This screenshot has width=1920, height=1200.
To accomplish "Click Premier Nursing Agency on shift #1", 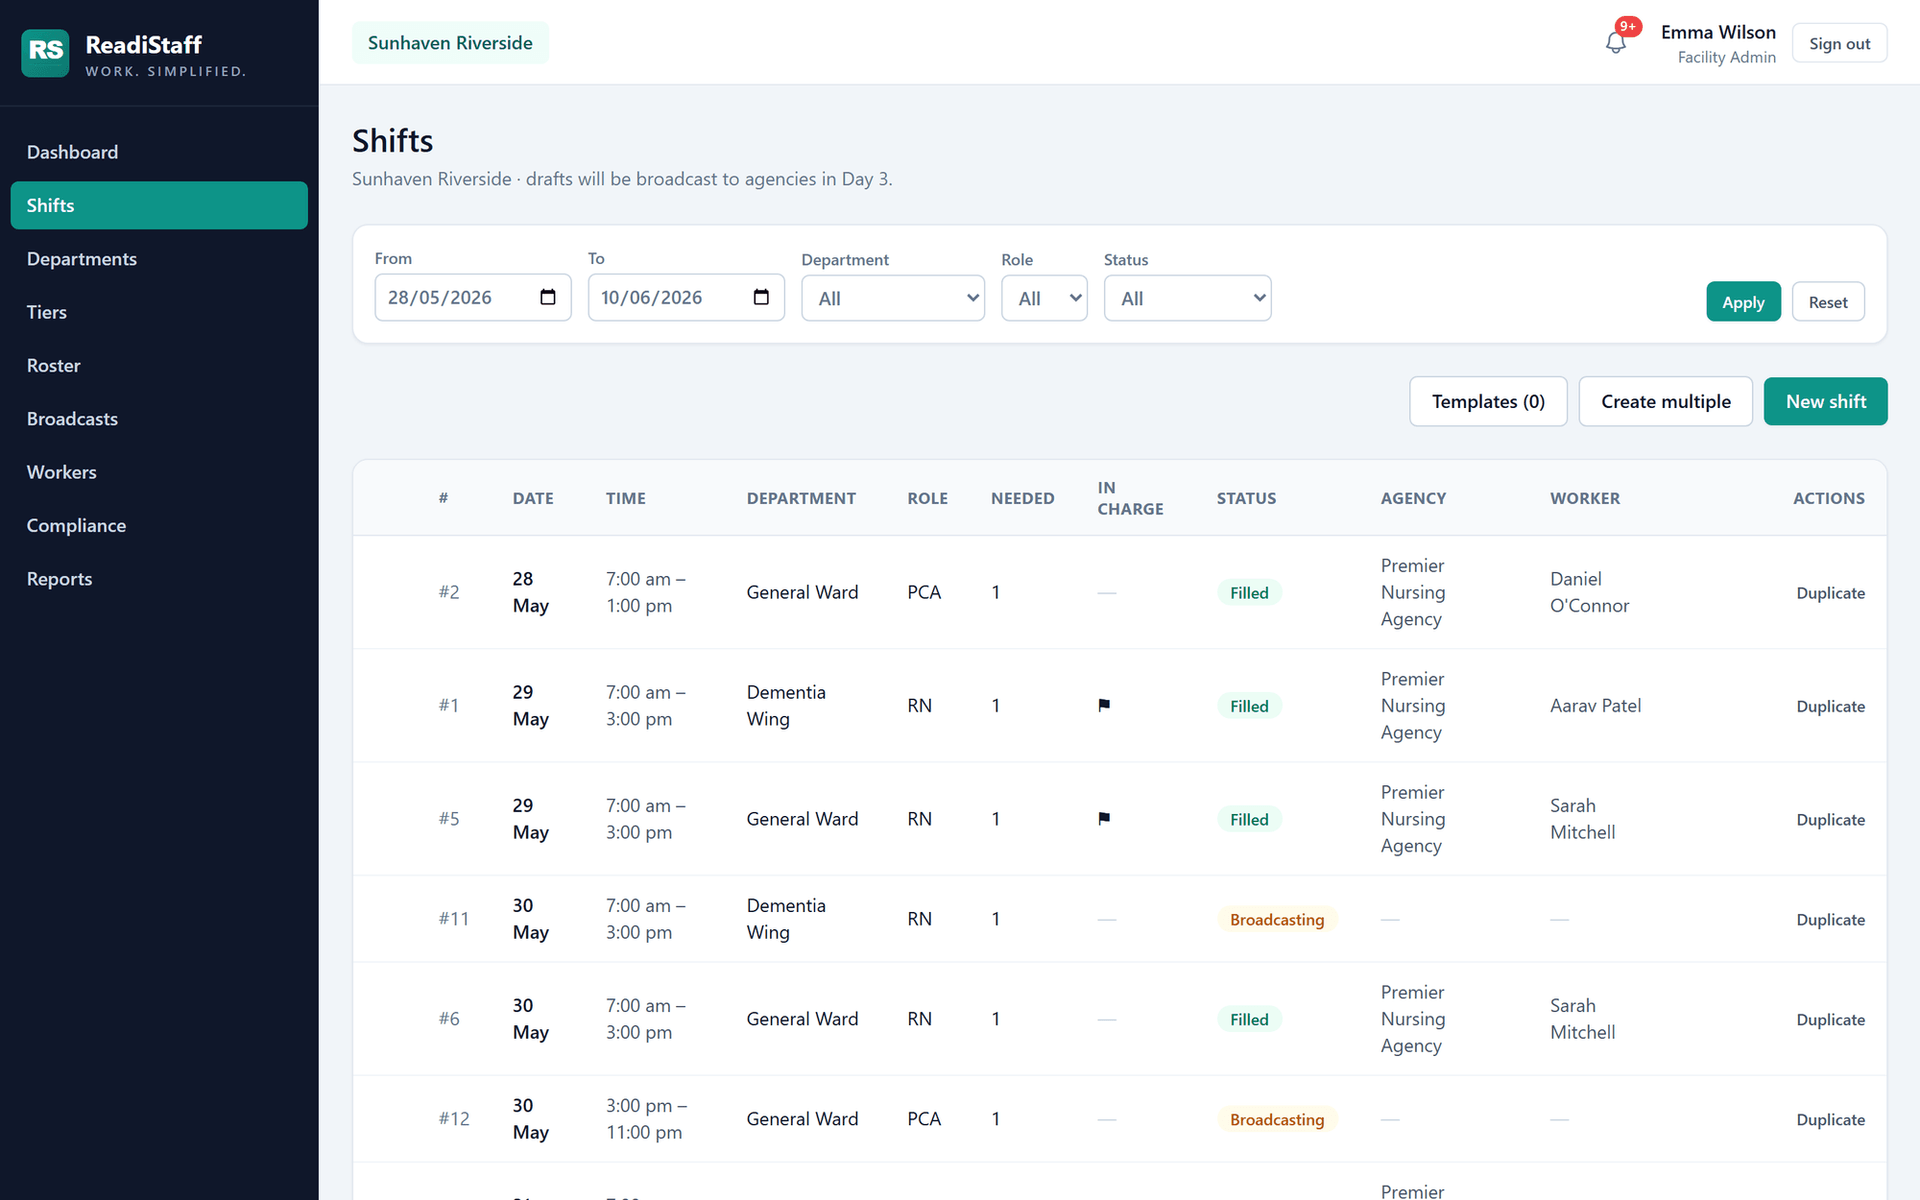I will (x=1412, y=705).
